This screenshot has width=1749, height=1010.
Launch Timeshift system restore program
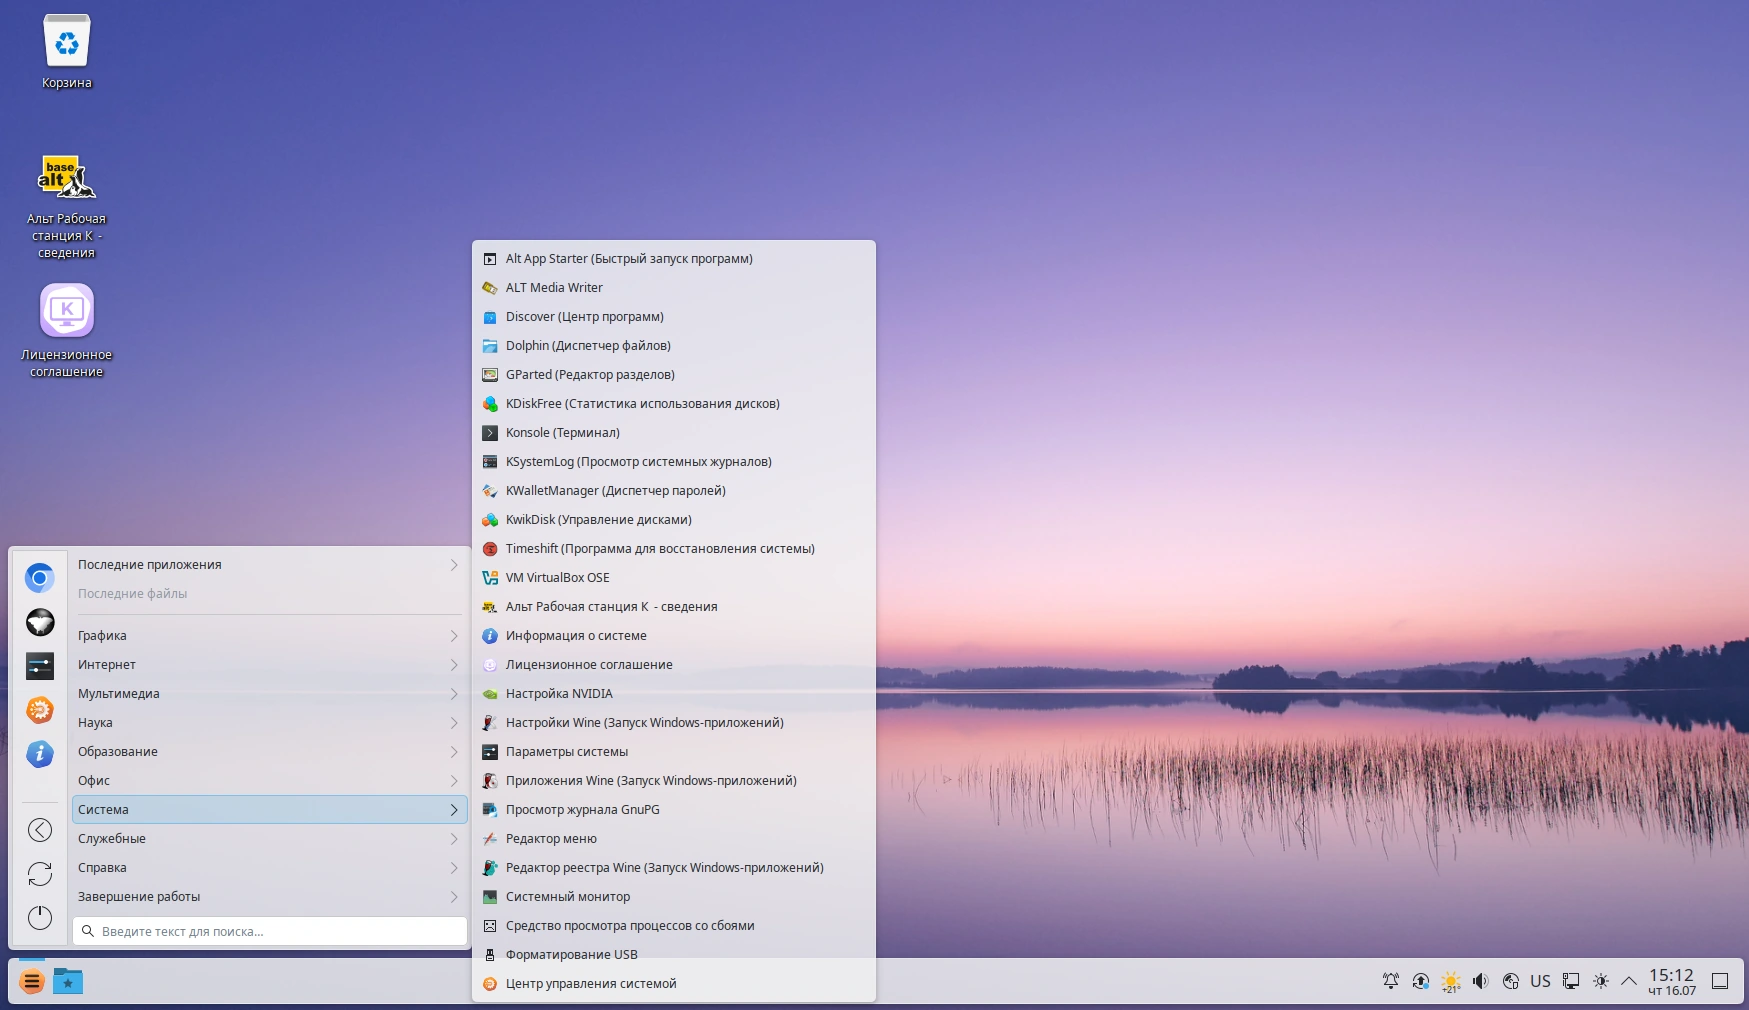674,549
